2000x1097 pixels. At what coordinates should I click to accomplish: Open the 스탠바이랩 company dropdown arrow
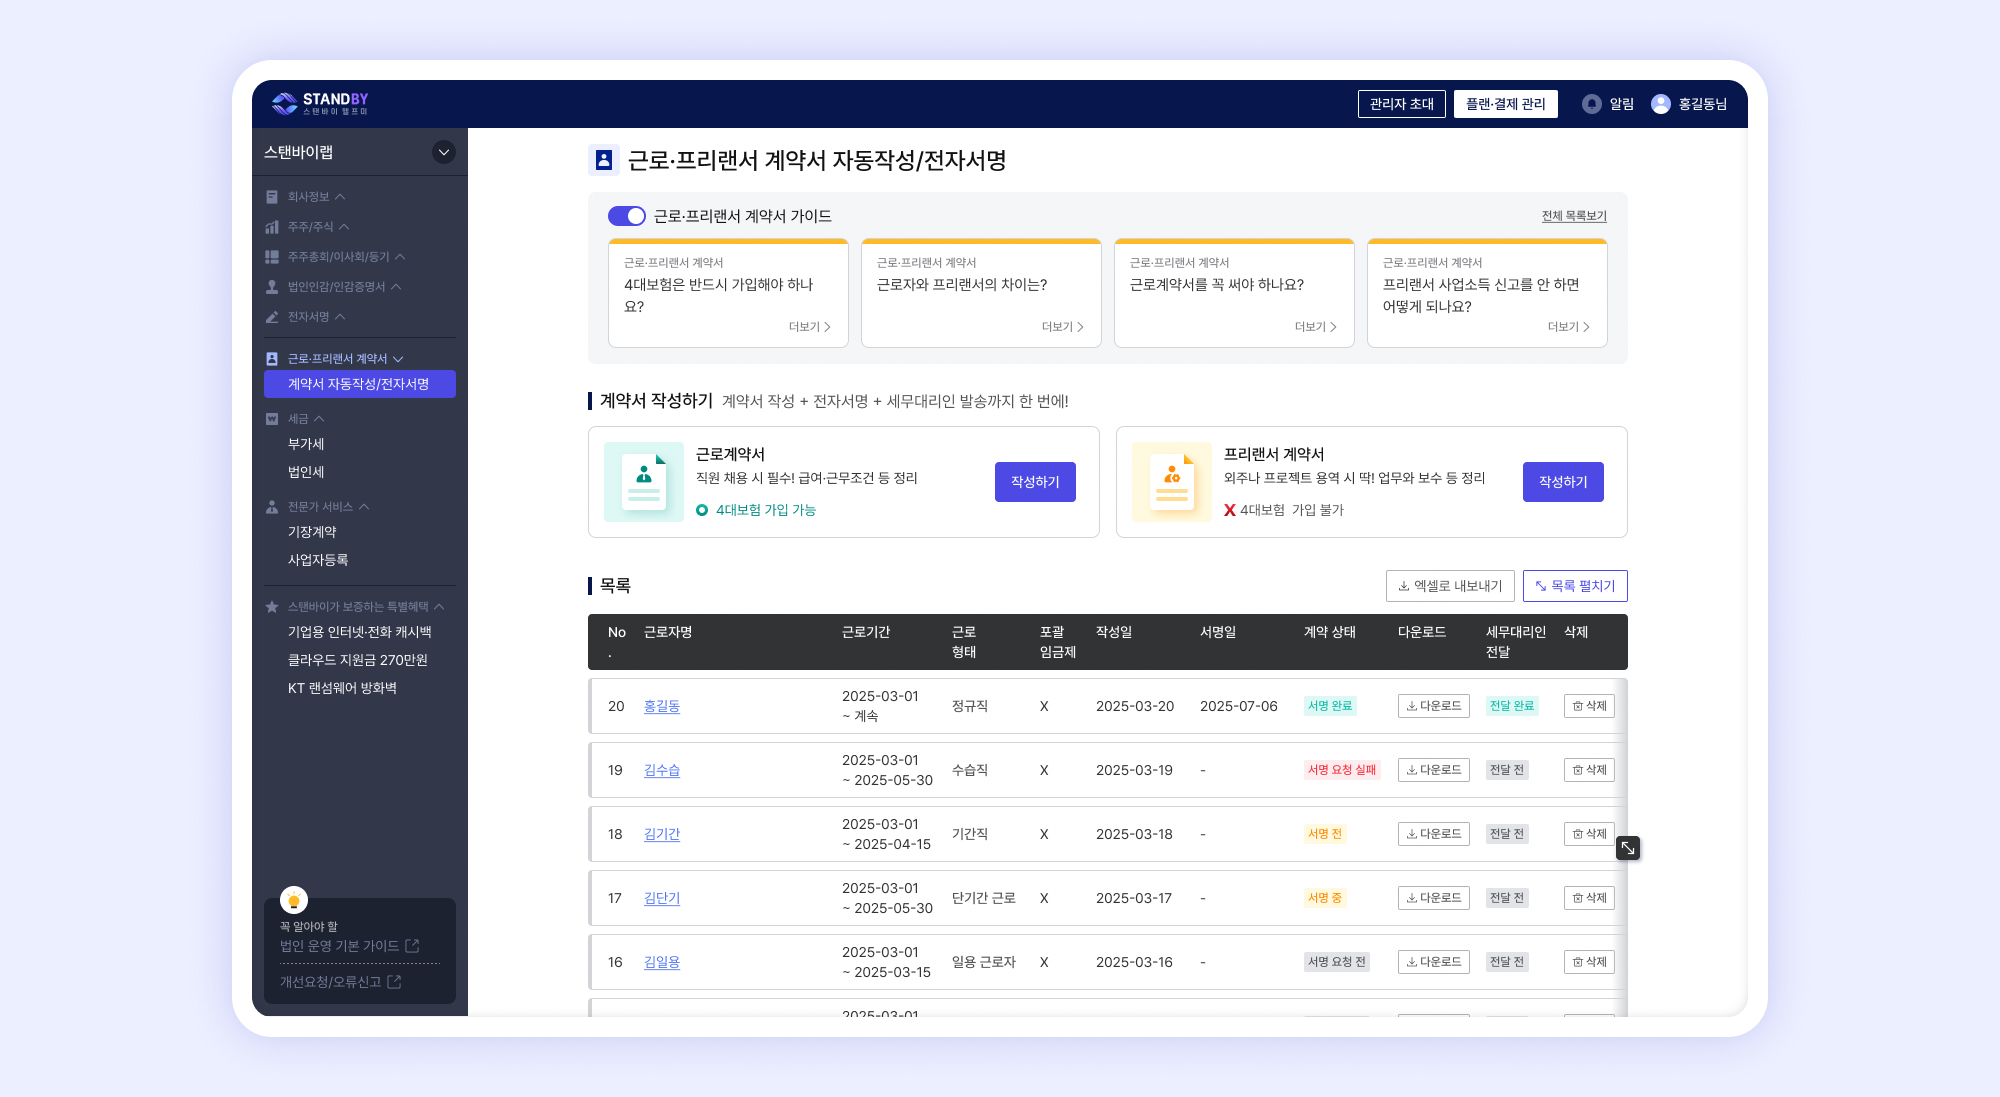point(443,152)
